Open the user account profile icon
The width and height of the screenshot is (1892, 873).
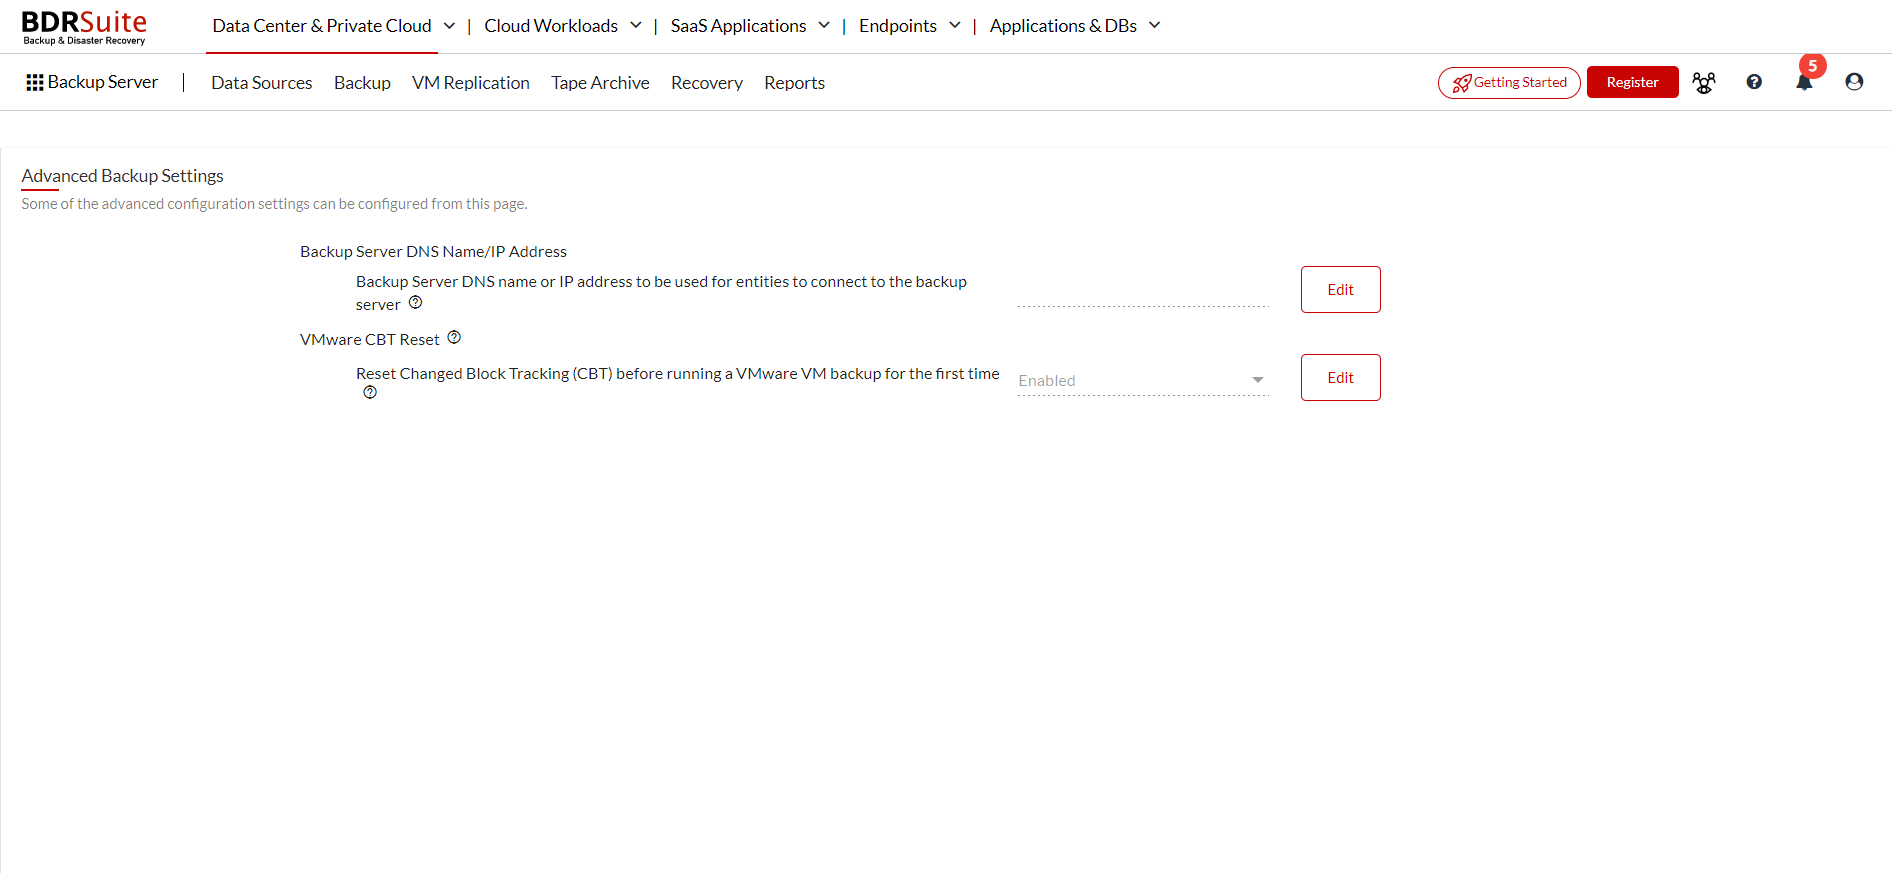(1854, 82)
